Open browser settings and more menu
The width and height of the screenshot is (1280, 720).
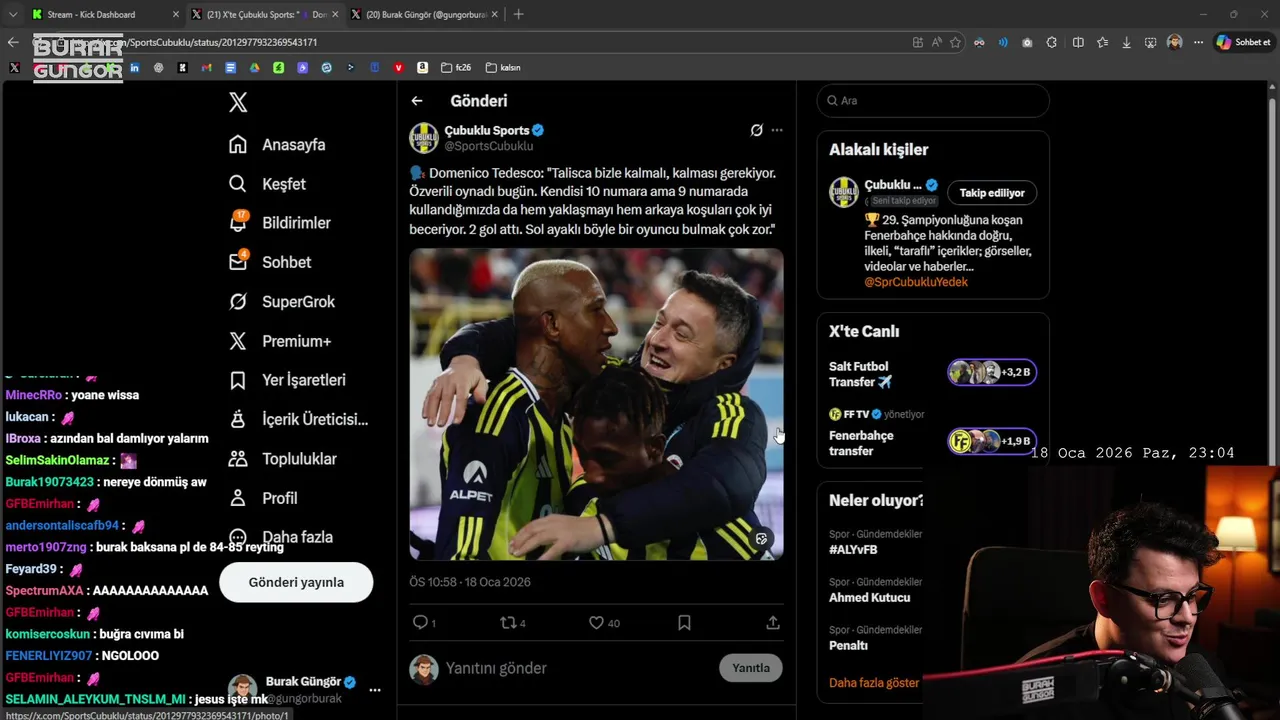pos(1198,42)
